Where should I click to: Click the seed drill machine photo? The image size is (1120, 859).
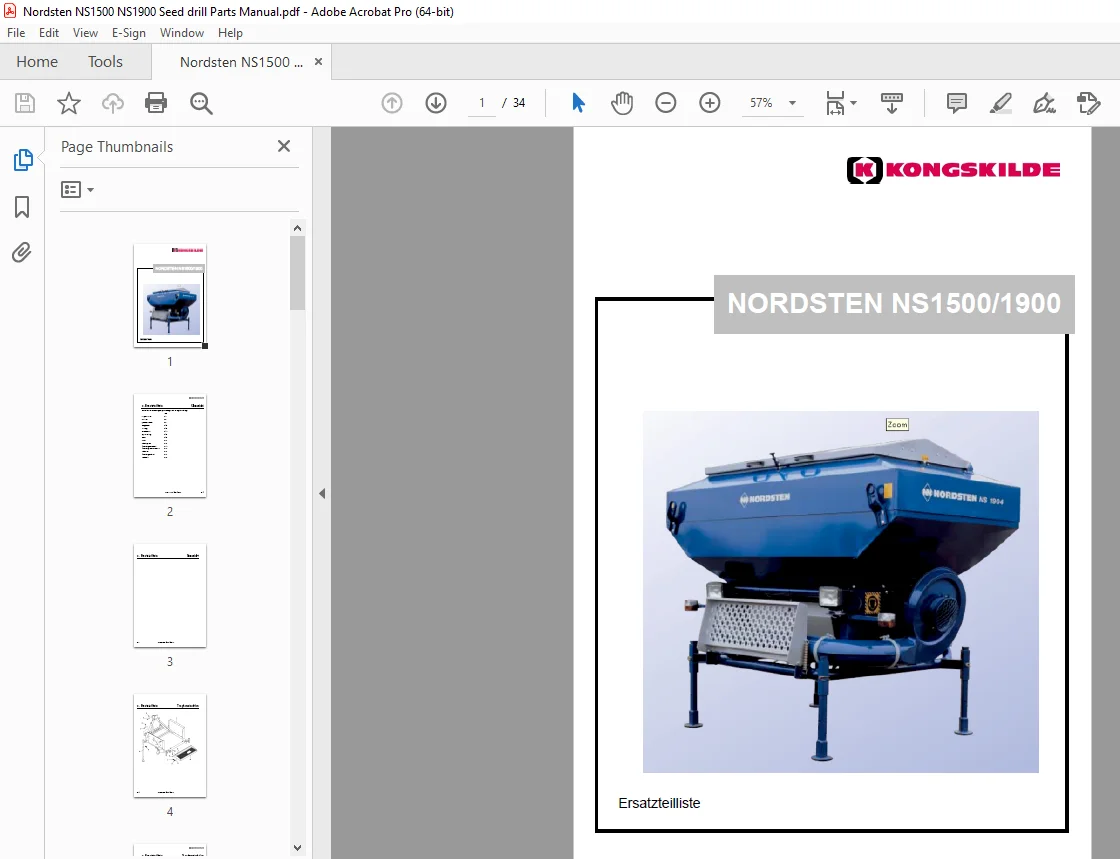tap(841, 592)
